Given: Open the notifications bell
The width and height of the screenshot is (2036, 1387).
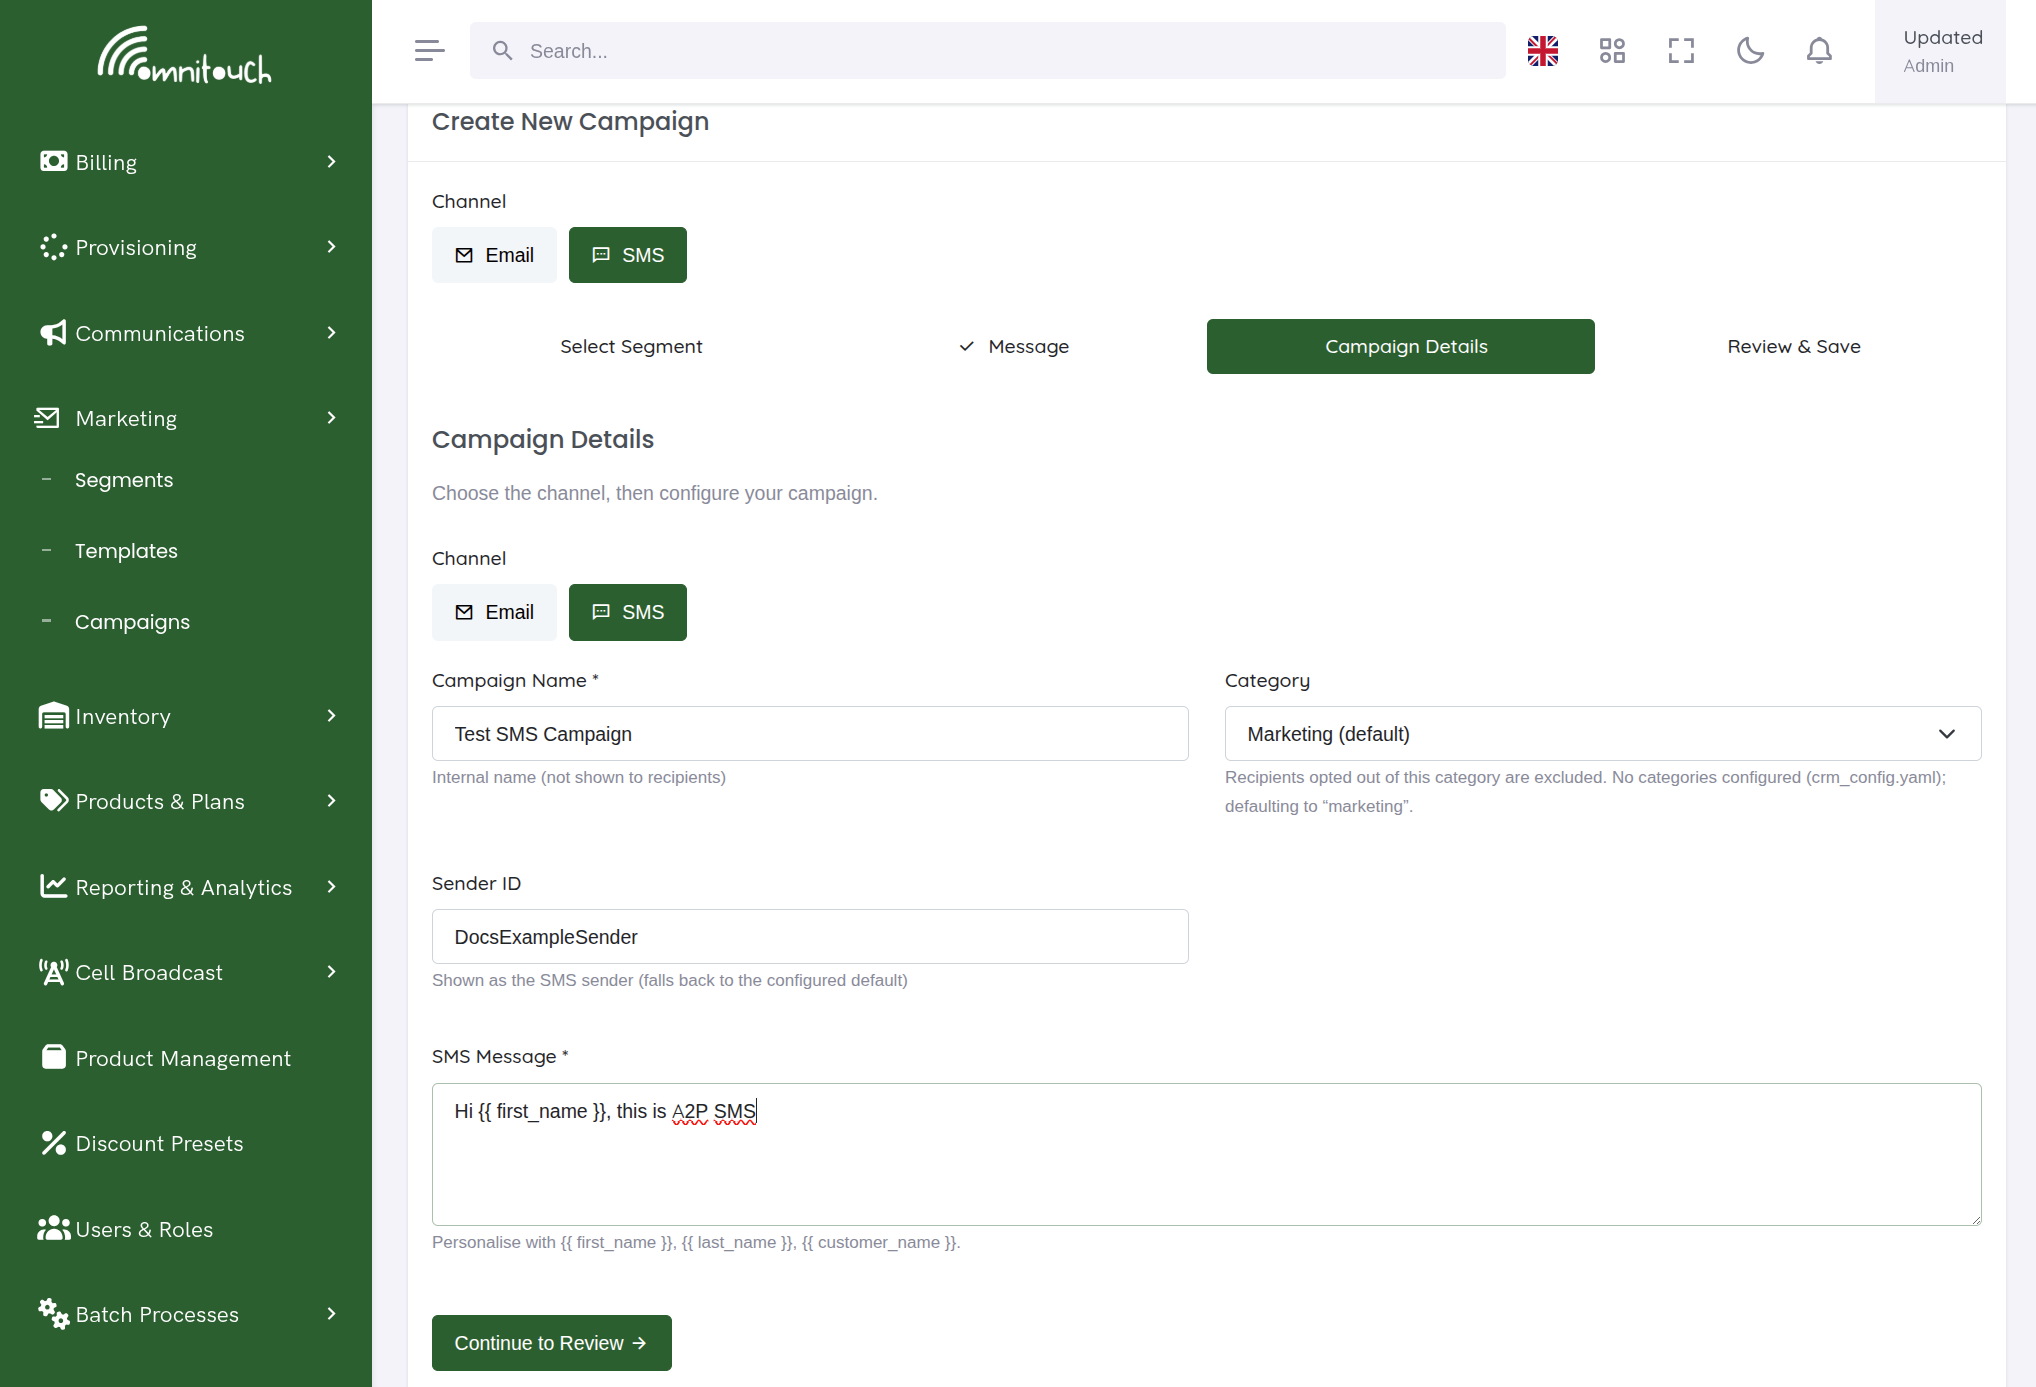Looking at the screenshot, I should (1819, 51).
